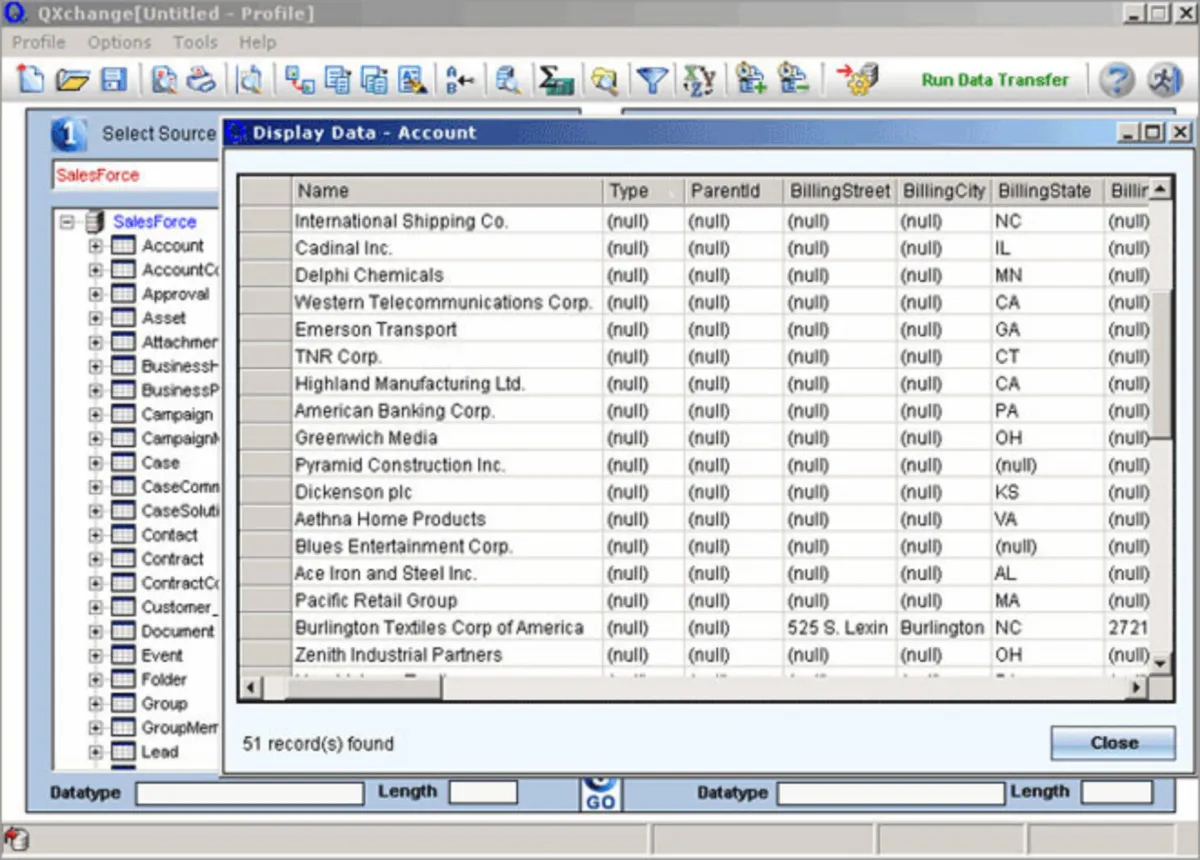1200x860 pixels.
Task: Click the vertical scrollbar down arrow in grid
Action: 1159,663
